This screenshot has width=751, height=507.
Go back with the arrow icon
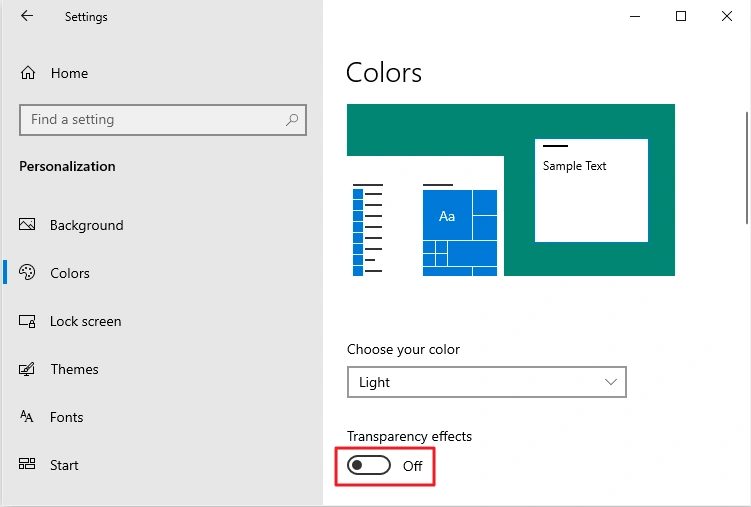(27, 16)
